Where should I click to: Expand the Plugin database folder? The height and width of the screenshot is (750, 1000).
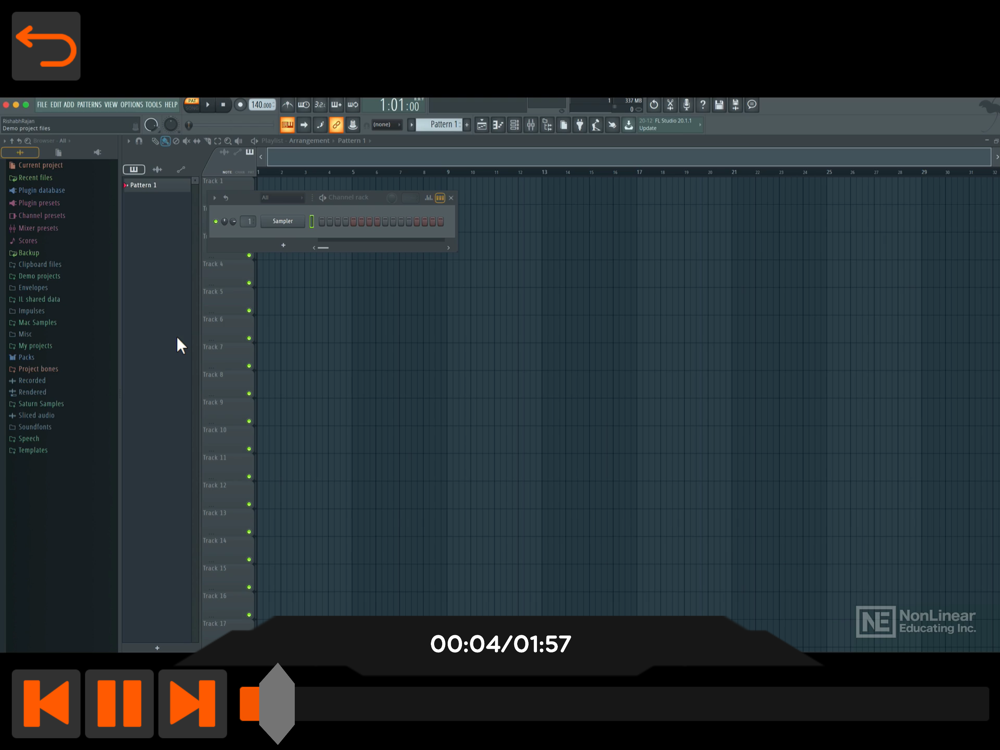tap(37, 190)
